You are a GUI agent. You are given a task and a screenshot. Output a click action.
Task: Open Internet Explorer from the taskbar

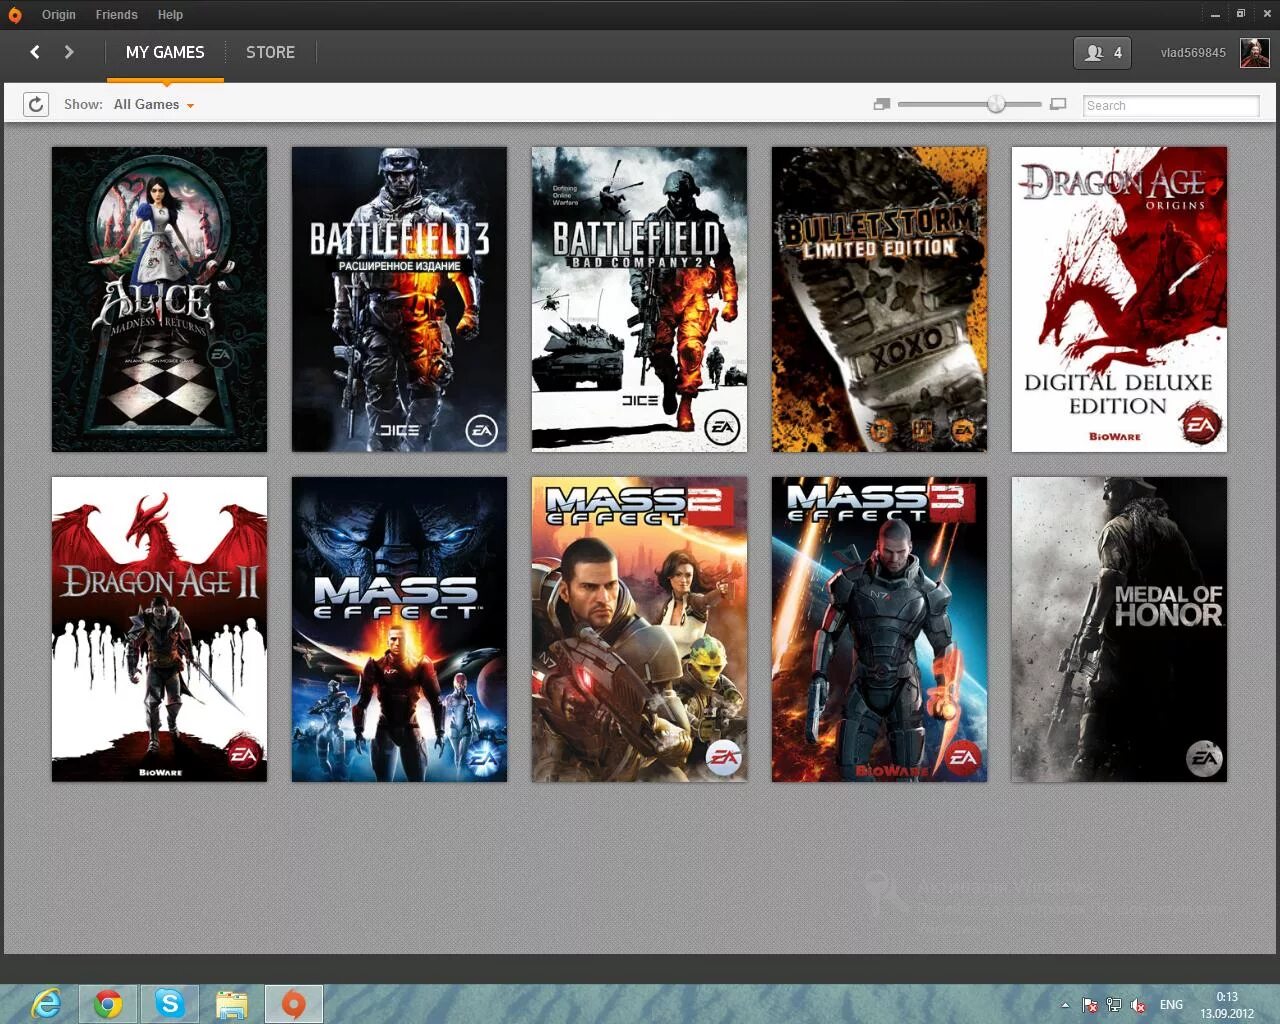coord(46,1004)
